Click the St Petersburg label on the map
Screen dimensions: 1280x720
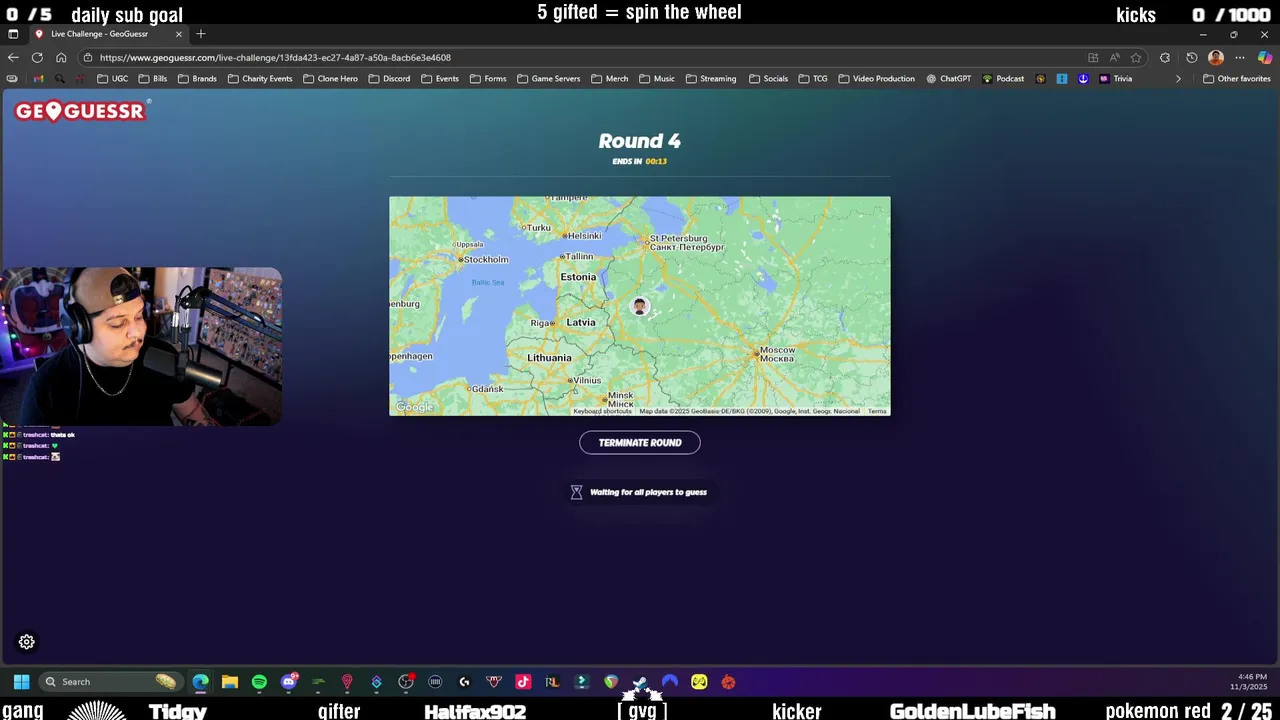pos(686,242)
